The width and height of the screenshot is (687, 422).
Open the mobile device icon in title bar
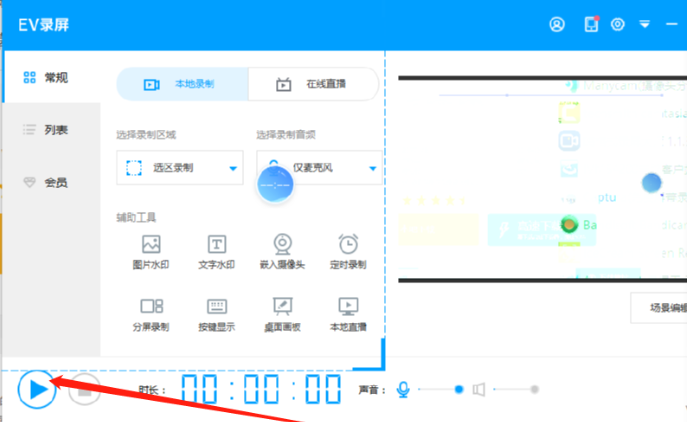pos(591,24)
